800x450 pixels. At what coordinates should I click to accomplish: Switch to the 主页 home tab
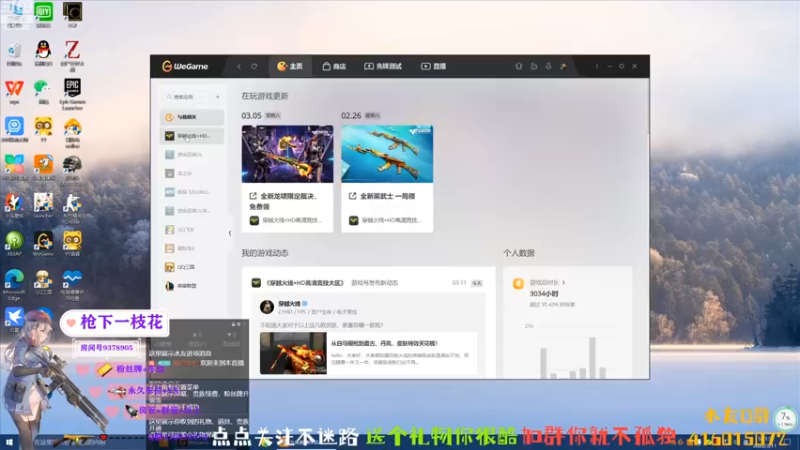point(290,66)
